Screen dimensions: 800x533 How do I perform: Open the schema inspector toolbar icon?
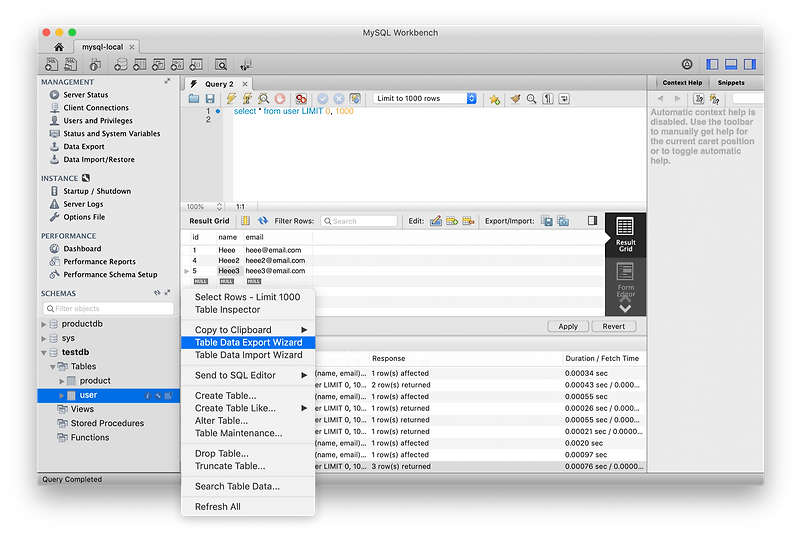[95, 65]
